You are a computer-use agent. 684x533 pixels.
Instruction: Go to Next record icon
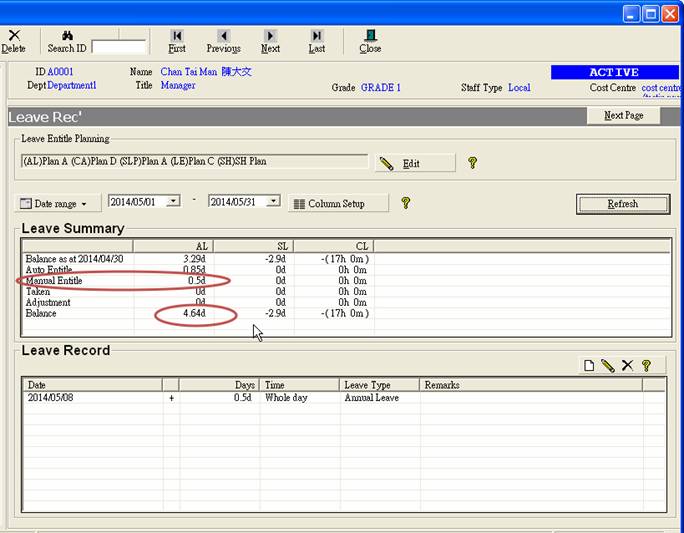270,35
